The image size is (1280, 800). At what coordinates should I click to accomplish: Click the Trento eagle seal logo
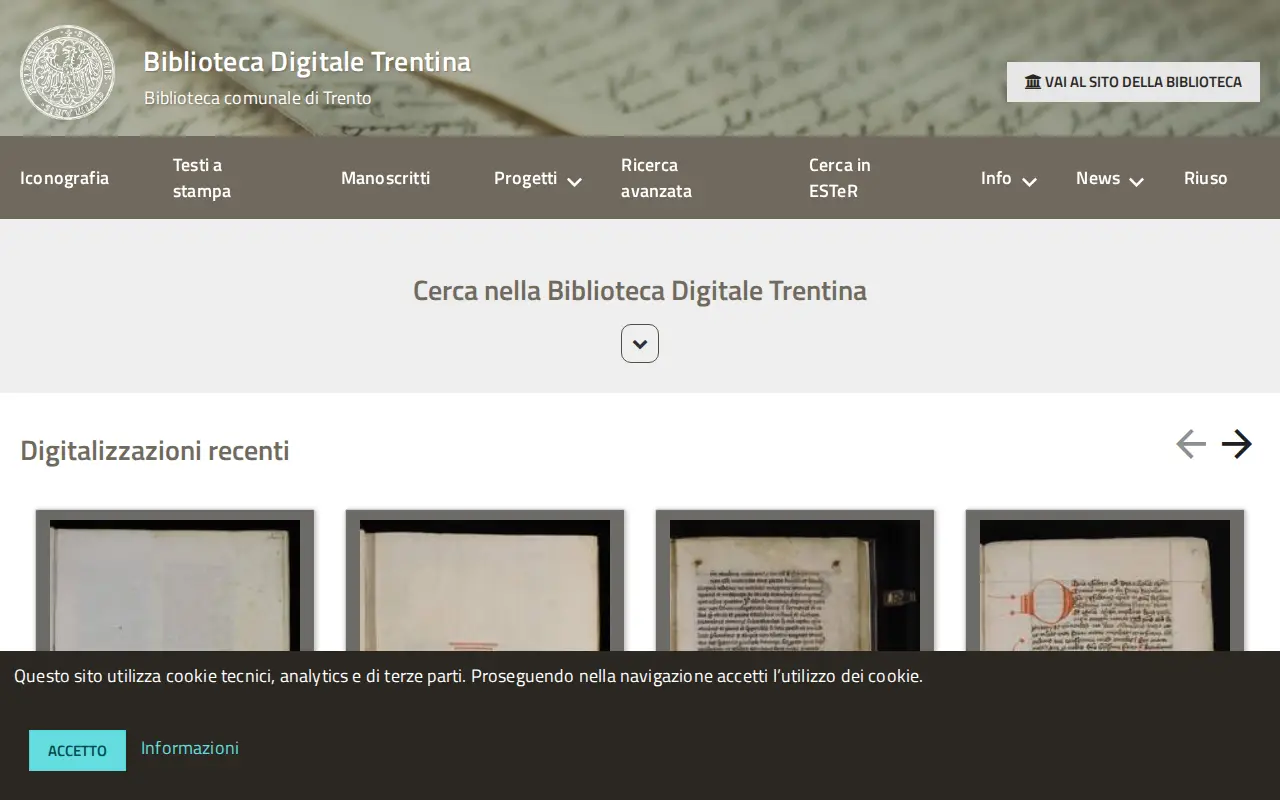click(x=68, y=72)
